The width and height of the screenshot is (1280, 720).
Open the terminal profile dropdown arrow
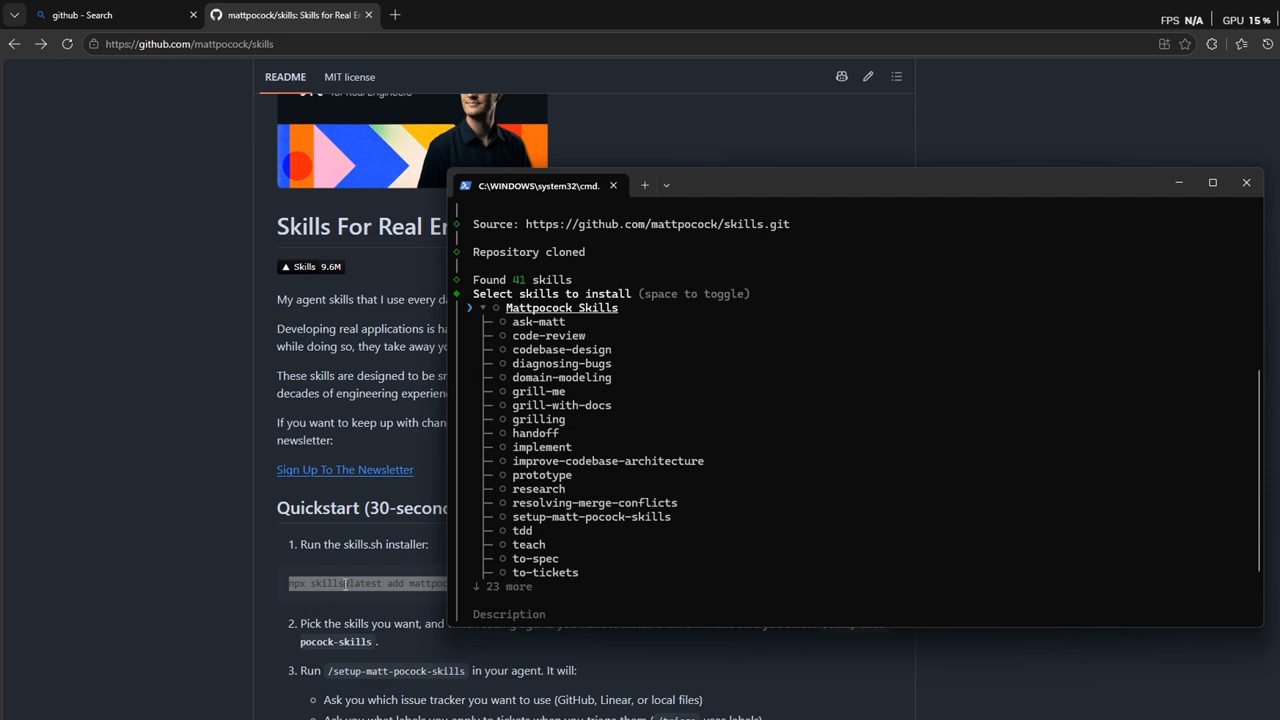pyautogui.click(x=666, y=185)
